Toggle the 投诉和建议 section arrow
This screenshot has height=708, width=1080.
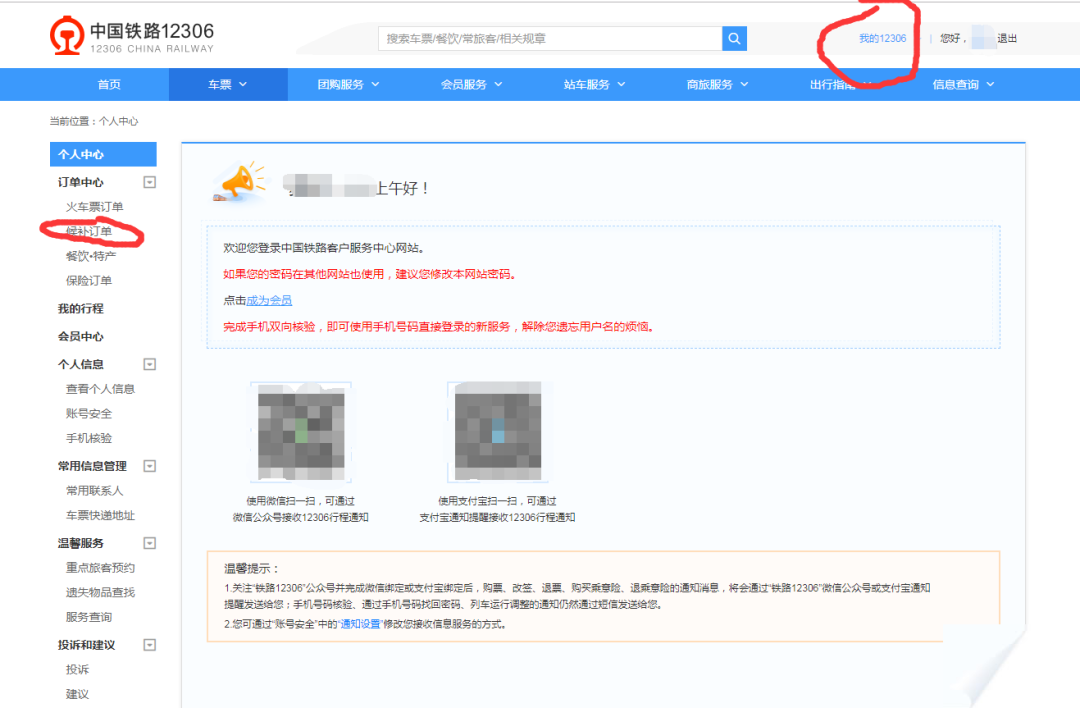pos(150,645)
